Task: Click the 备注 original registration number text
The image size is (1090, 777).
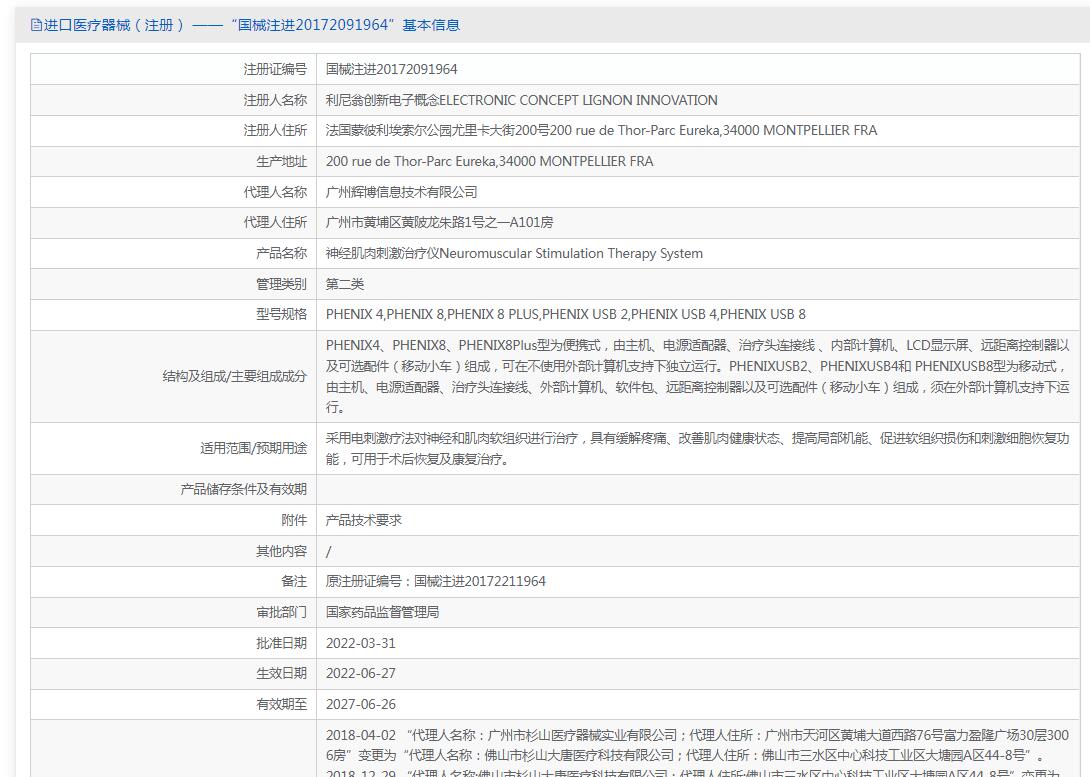Action: coord(436,581)
